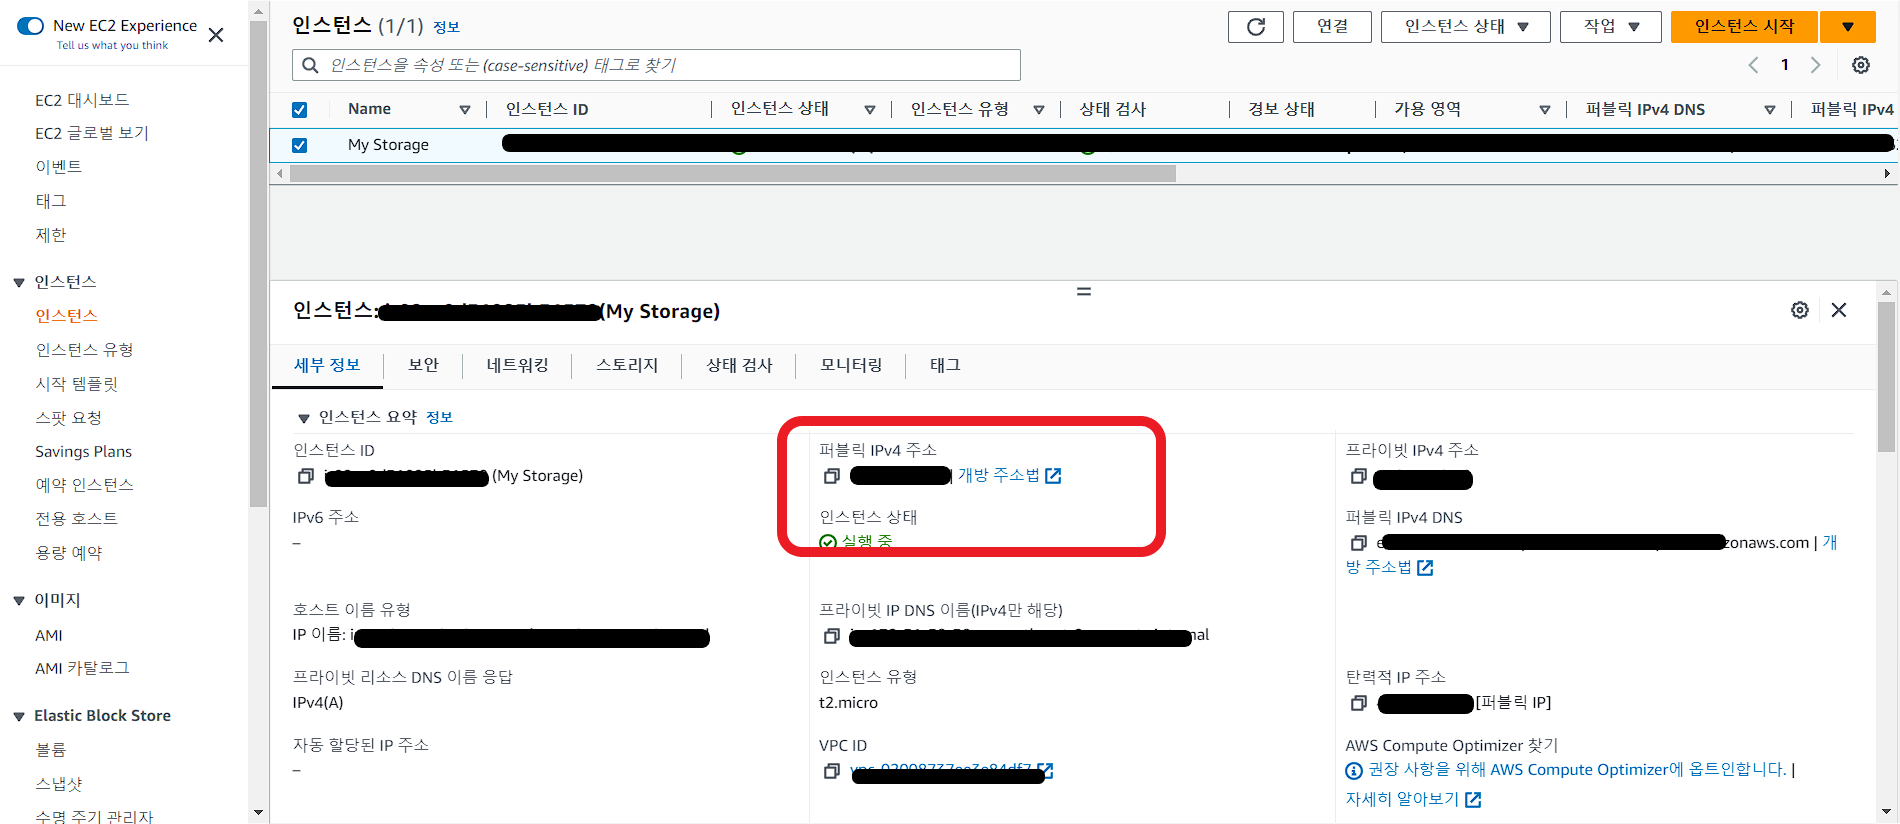The width and height of the screenshot is (1900, 824).
Task: Click the instance search input field
Action: [x=656, y=65]
